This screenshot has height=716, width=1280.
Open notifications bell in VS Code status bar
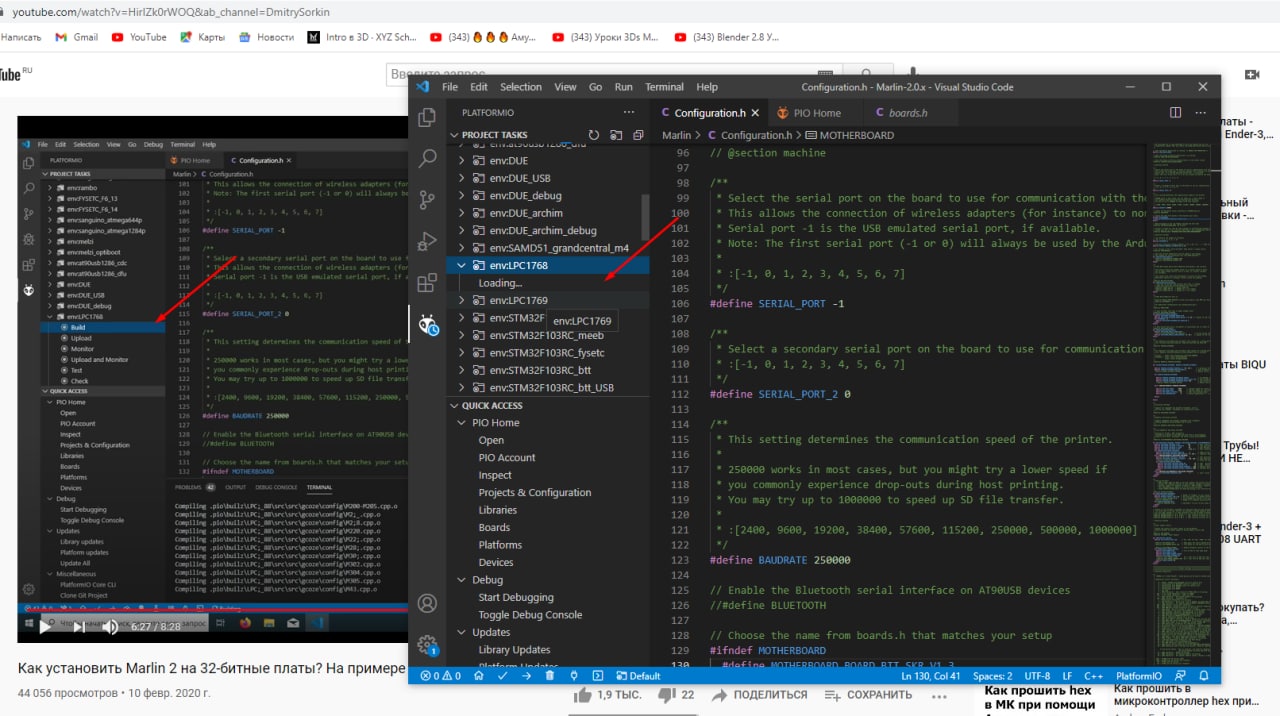[1206, 676]
